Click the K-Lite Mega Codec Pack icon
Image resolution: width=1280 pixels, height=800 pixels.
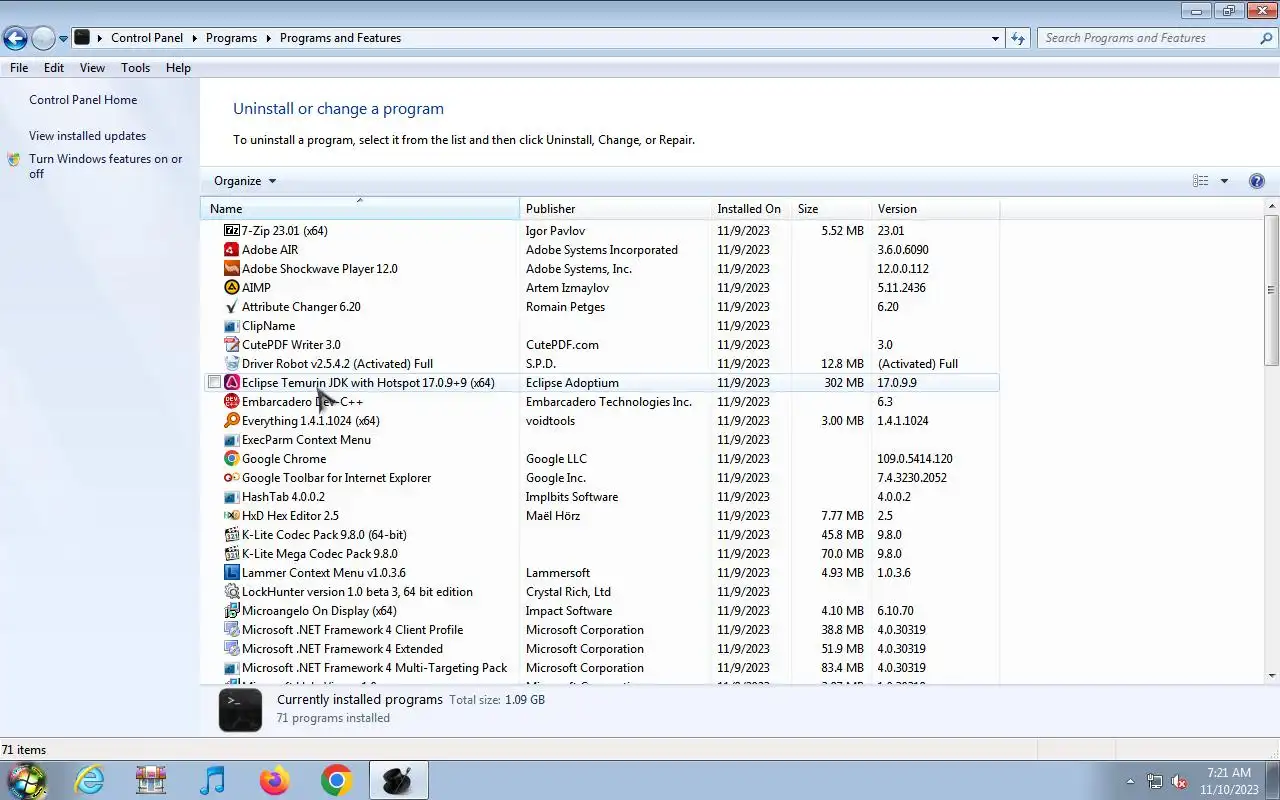pyautogui.click(x=232, y=554)
